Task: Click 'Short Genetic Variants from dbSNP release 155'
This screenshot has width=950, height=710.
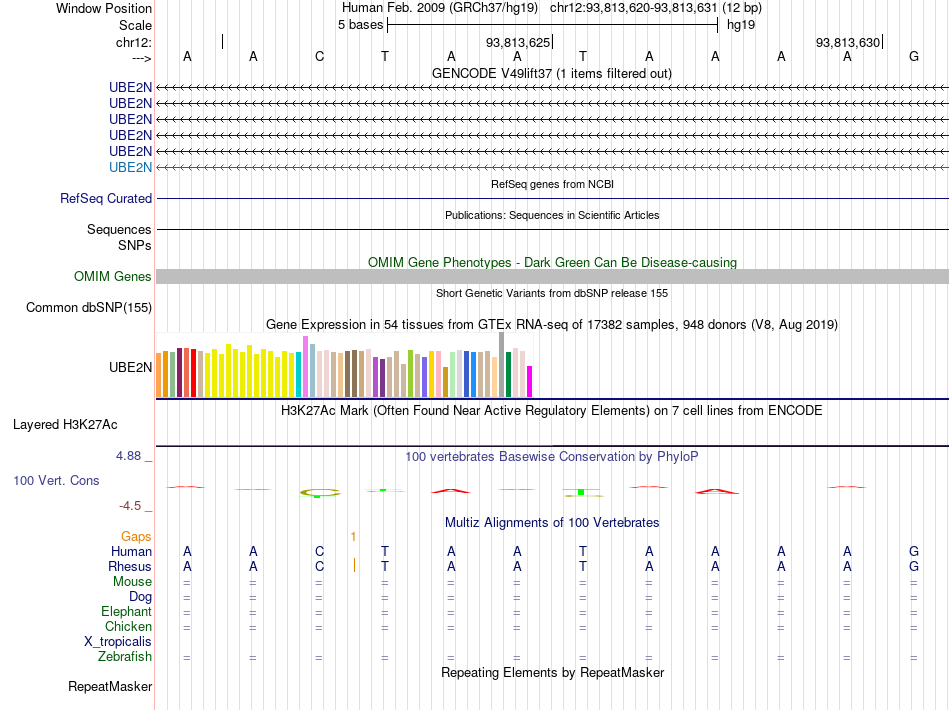Action: [552, 293]
